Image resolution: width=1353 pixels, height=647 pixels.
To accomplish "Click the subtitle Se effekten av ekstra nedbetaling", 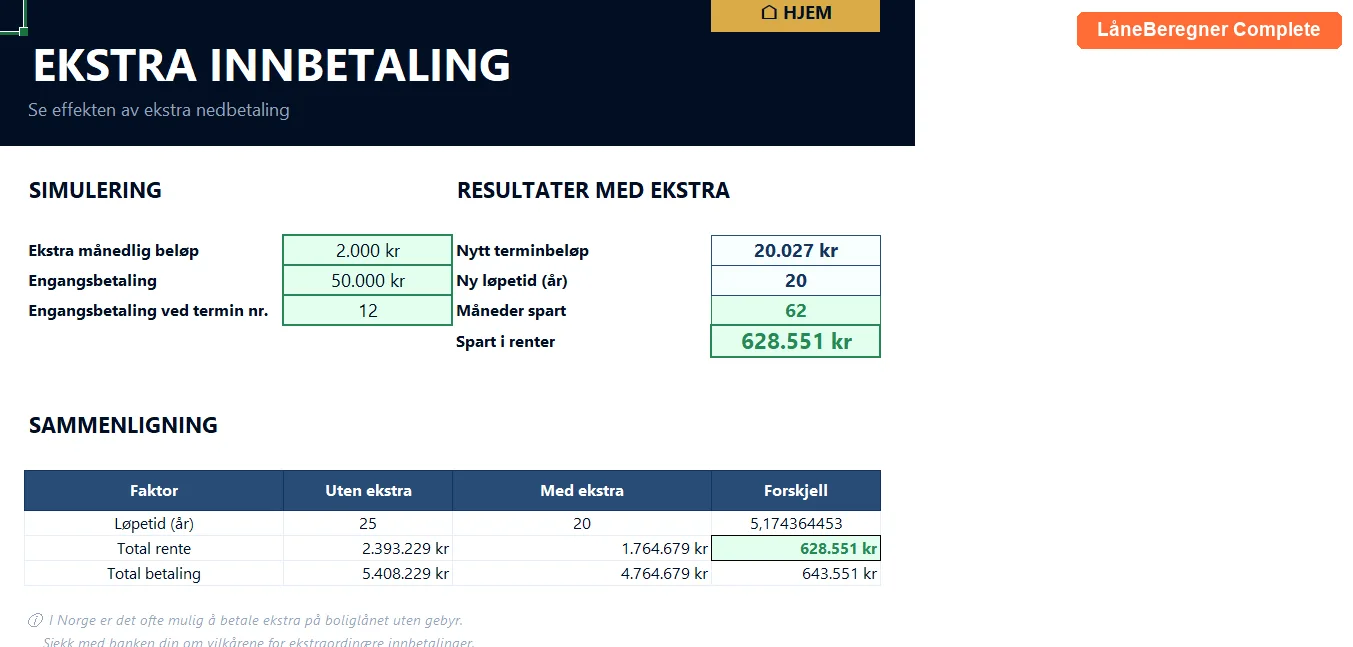I will coord(159,110).
